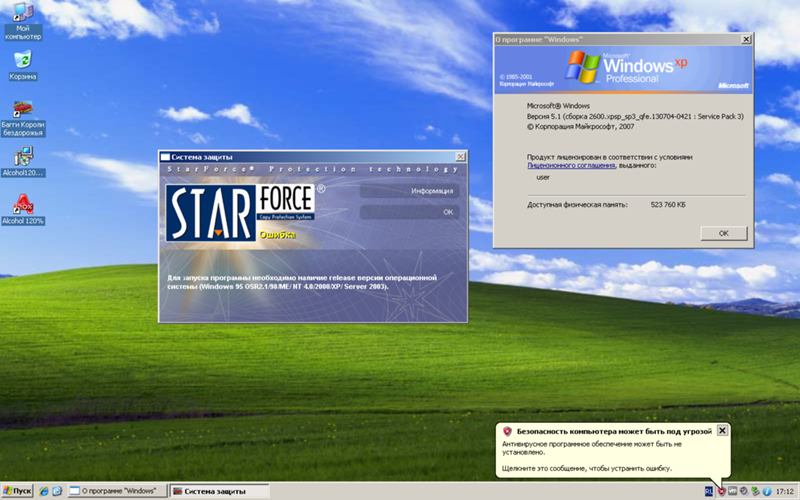Click the second quick launch icon
The image size is (800, 500).
tap(57, 491)
